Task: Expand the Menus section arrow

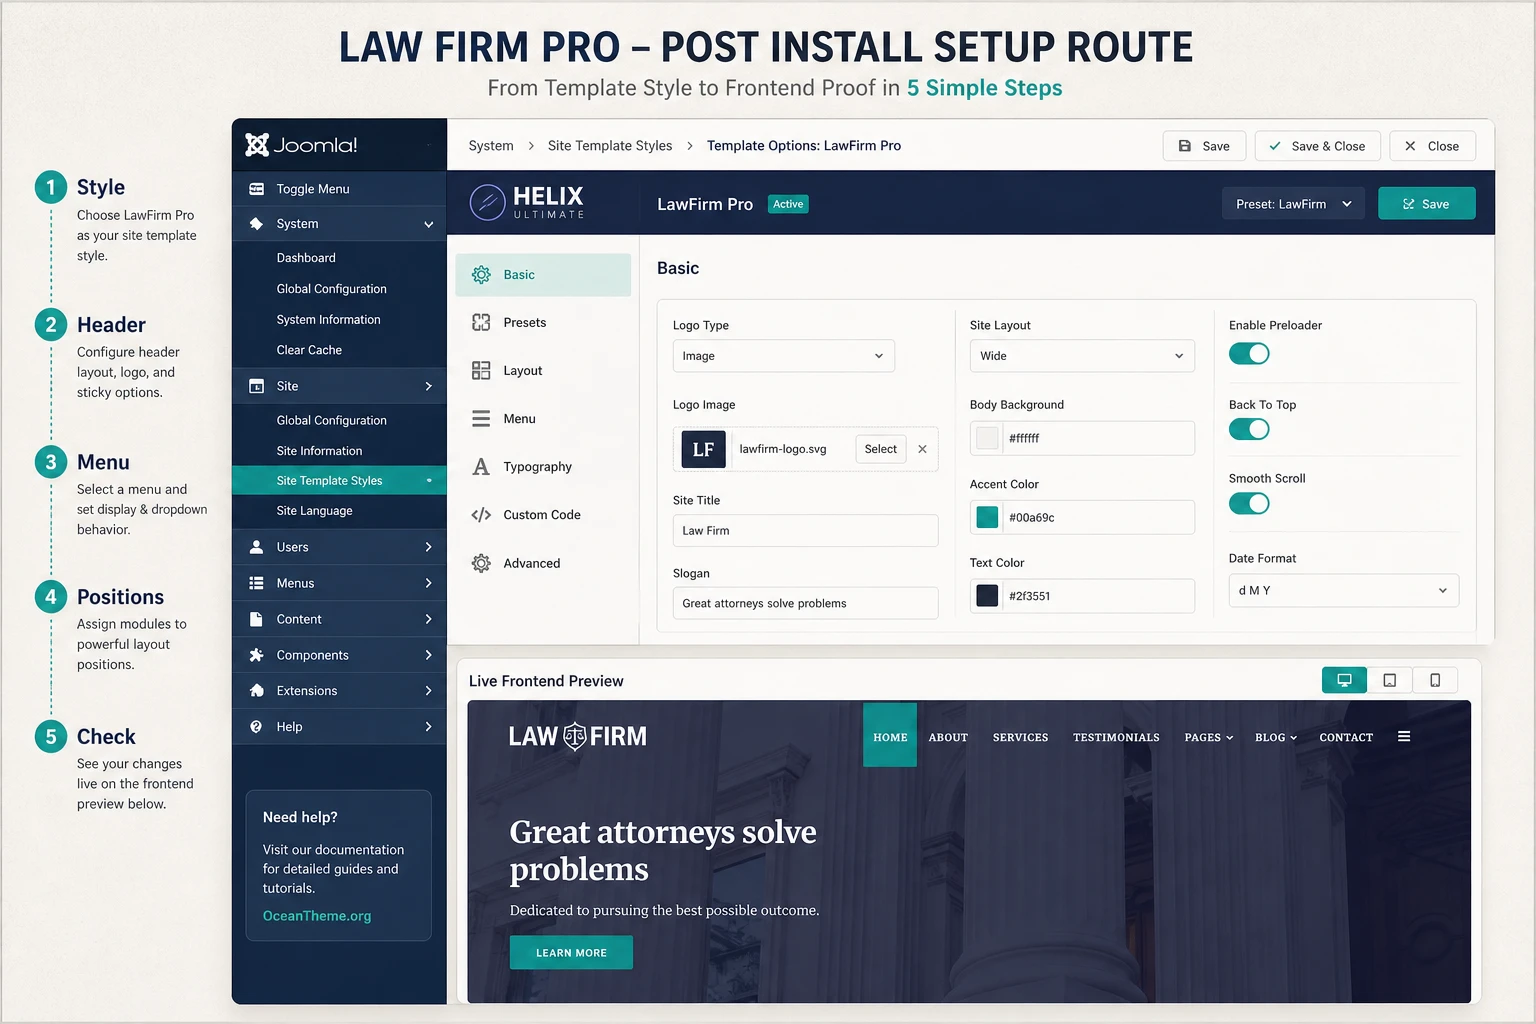Action: coord(429,583)
